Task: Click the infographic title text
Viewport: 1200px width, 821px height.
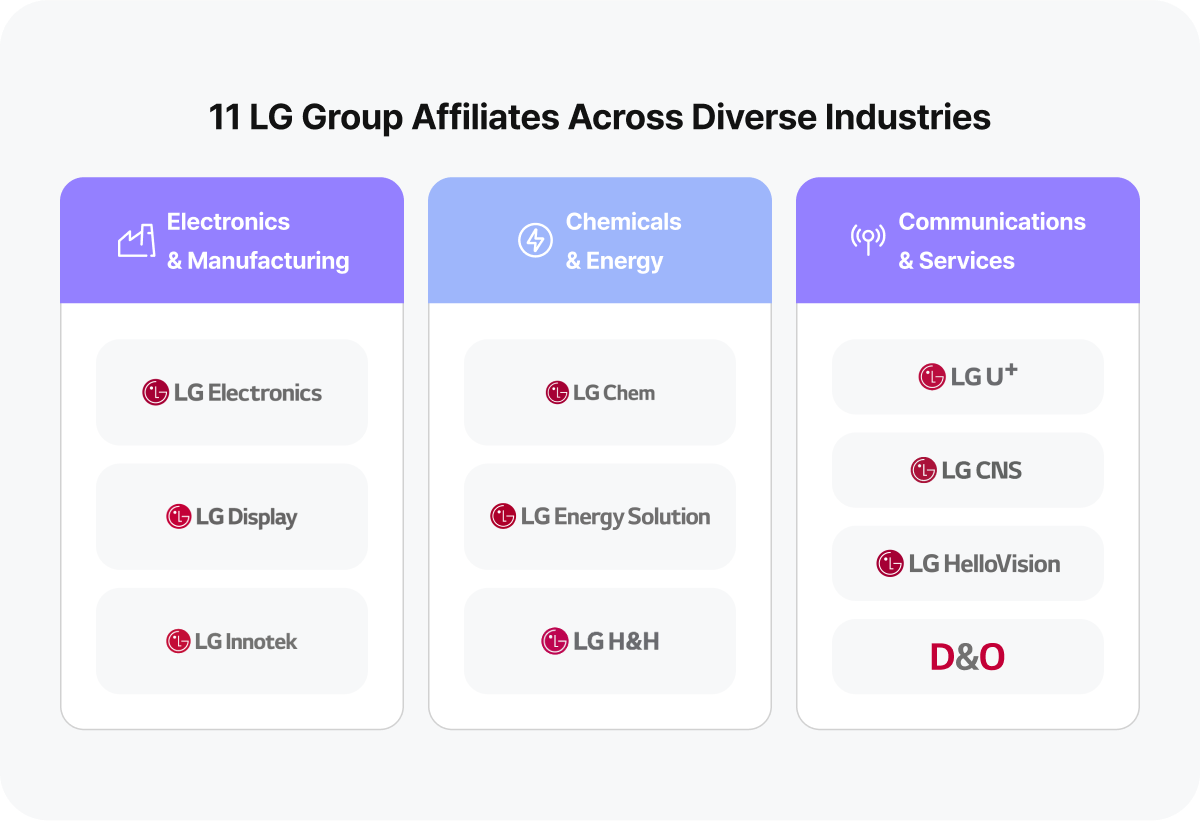Action: (x=599, y=117)
